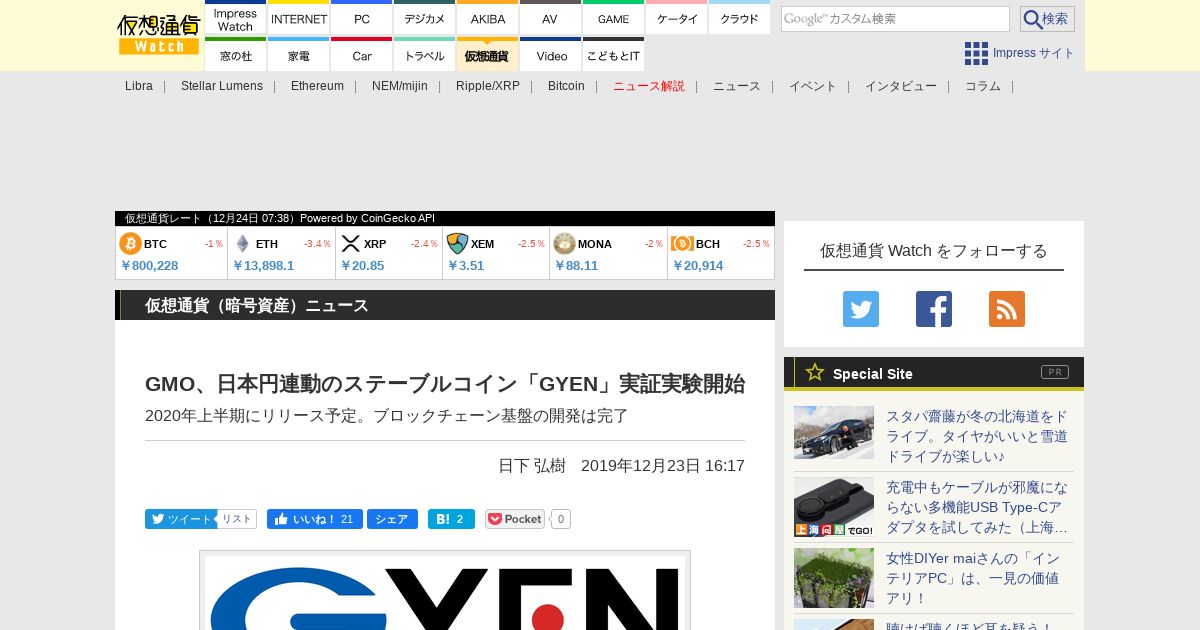Screen dimensions: 1200x630
Task: Go to the Ethereum topic link
Action: 317,86
